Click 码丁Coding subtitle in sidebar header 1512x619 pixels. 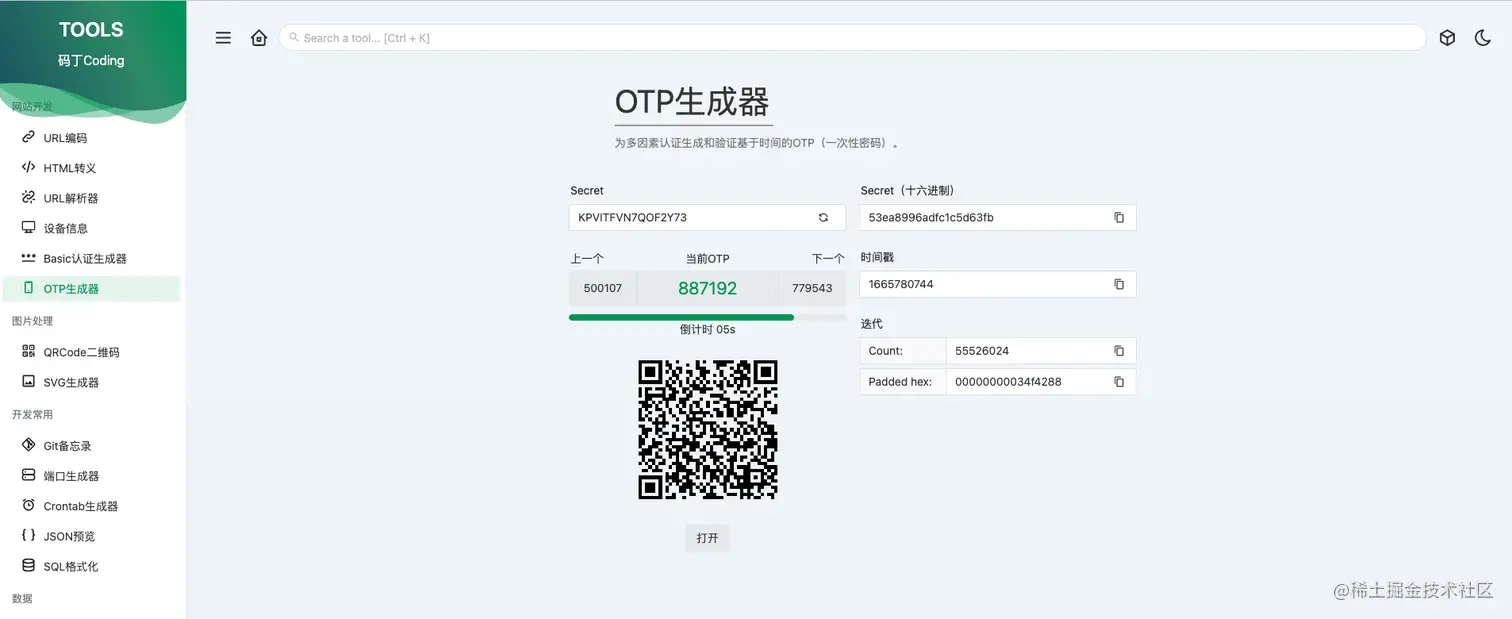(x=91, y=60)
